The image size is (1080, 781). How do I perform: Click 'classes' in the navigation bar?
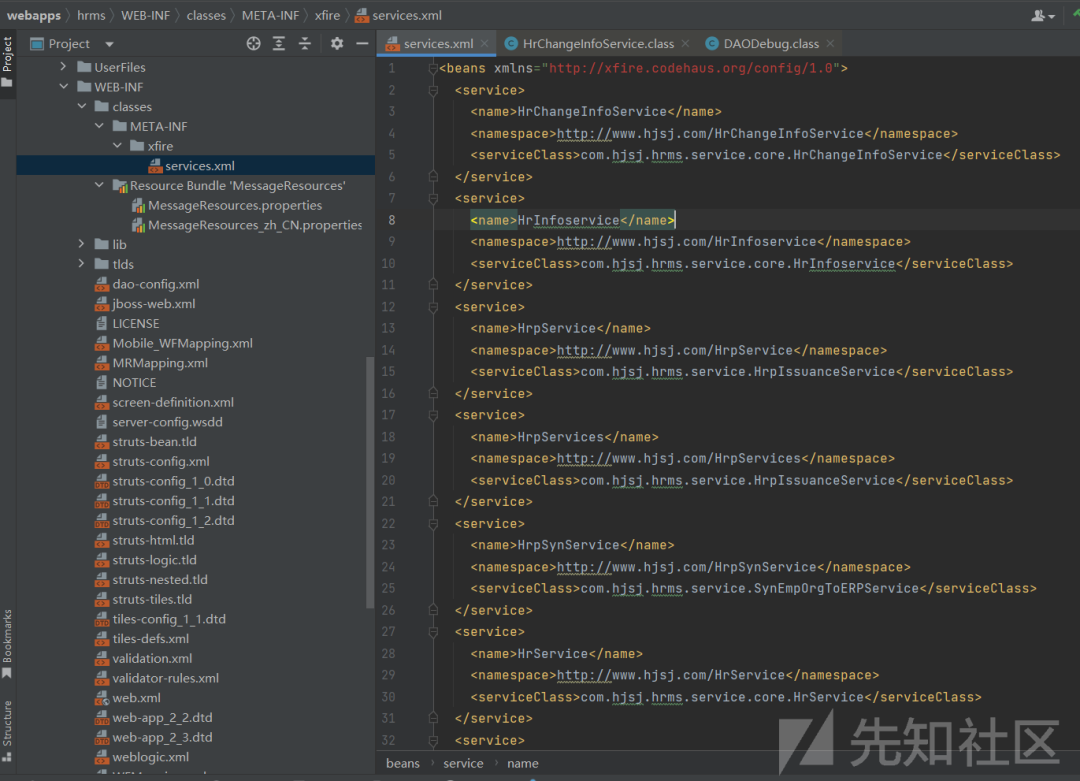(x=206, y=15)
